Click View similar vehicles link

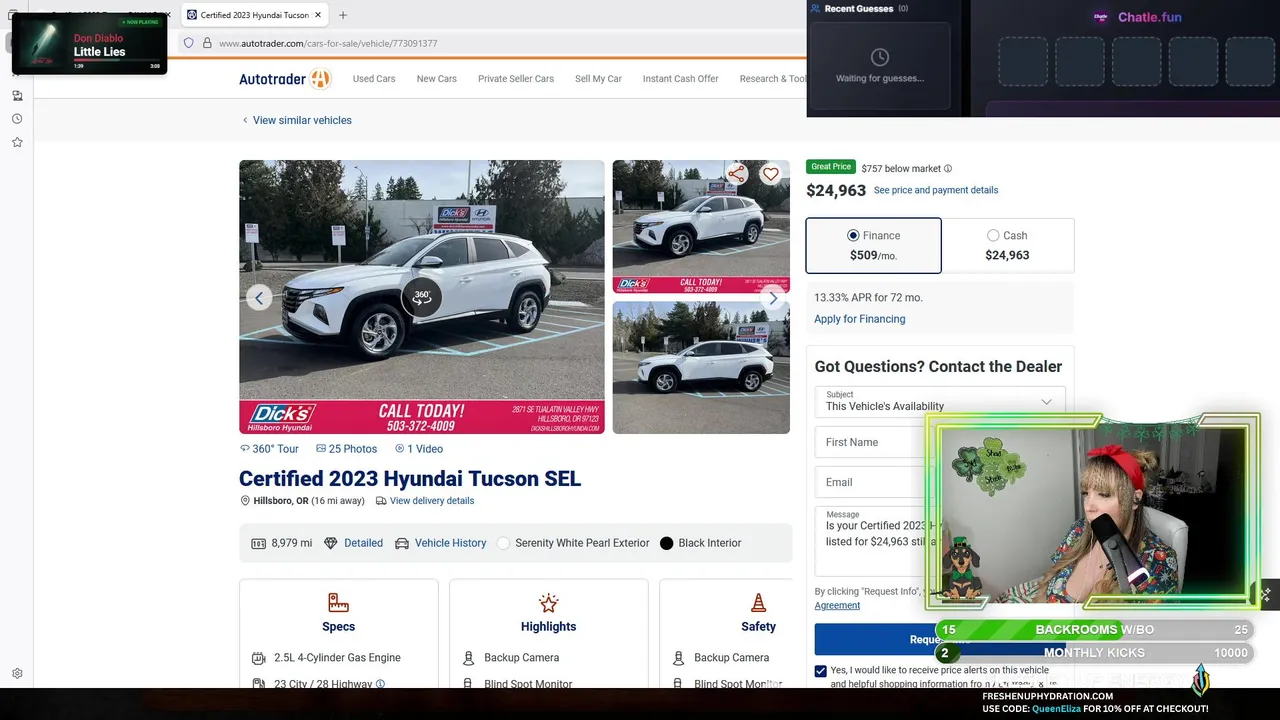click(302, 120)
